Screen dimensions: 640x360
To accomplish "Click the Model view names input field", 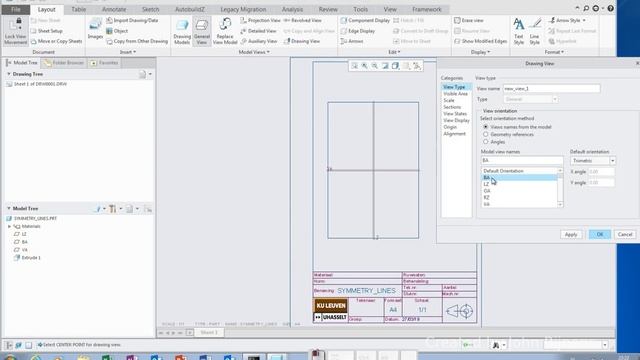I will (522, 160).
